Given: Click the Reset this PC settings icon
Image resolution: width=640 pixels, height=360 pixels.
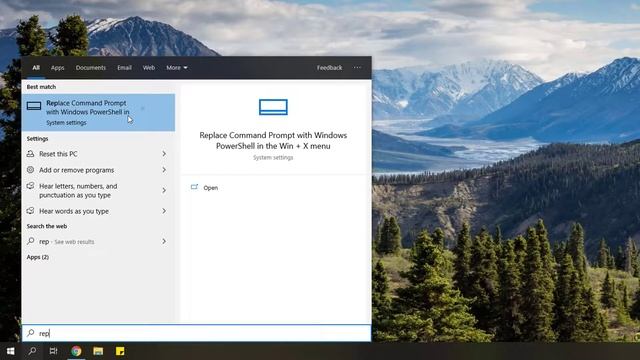Looking at the screenshot, I should (x=31, y=154).
